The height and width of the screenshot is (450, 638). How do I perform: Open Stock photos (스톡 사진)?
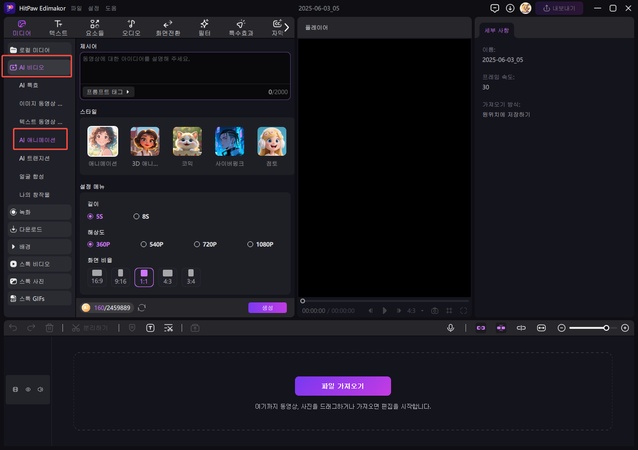coord(39,281)
